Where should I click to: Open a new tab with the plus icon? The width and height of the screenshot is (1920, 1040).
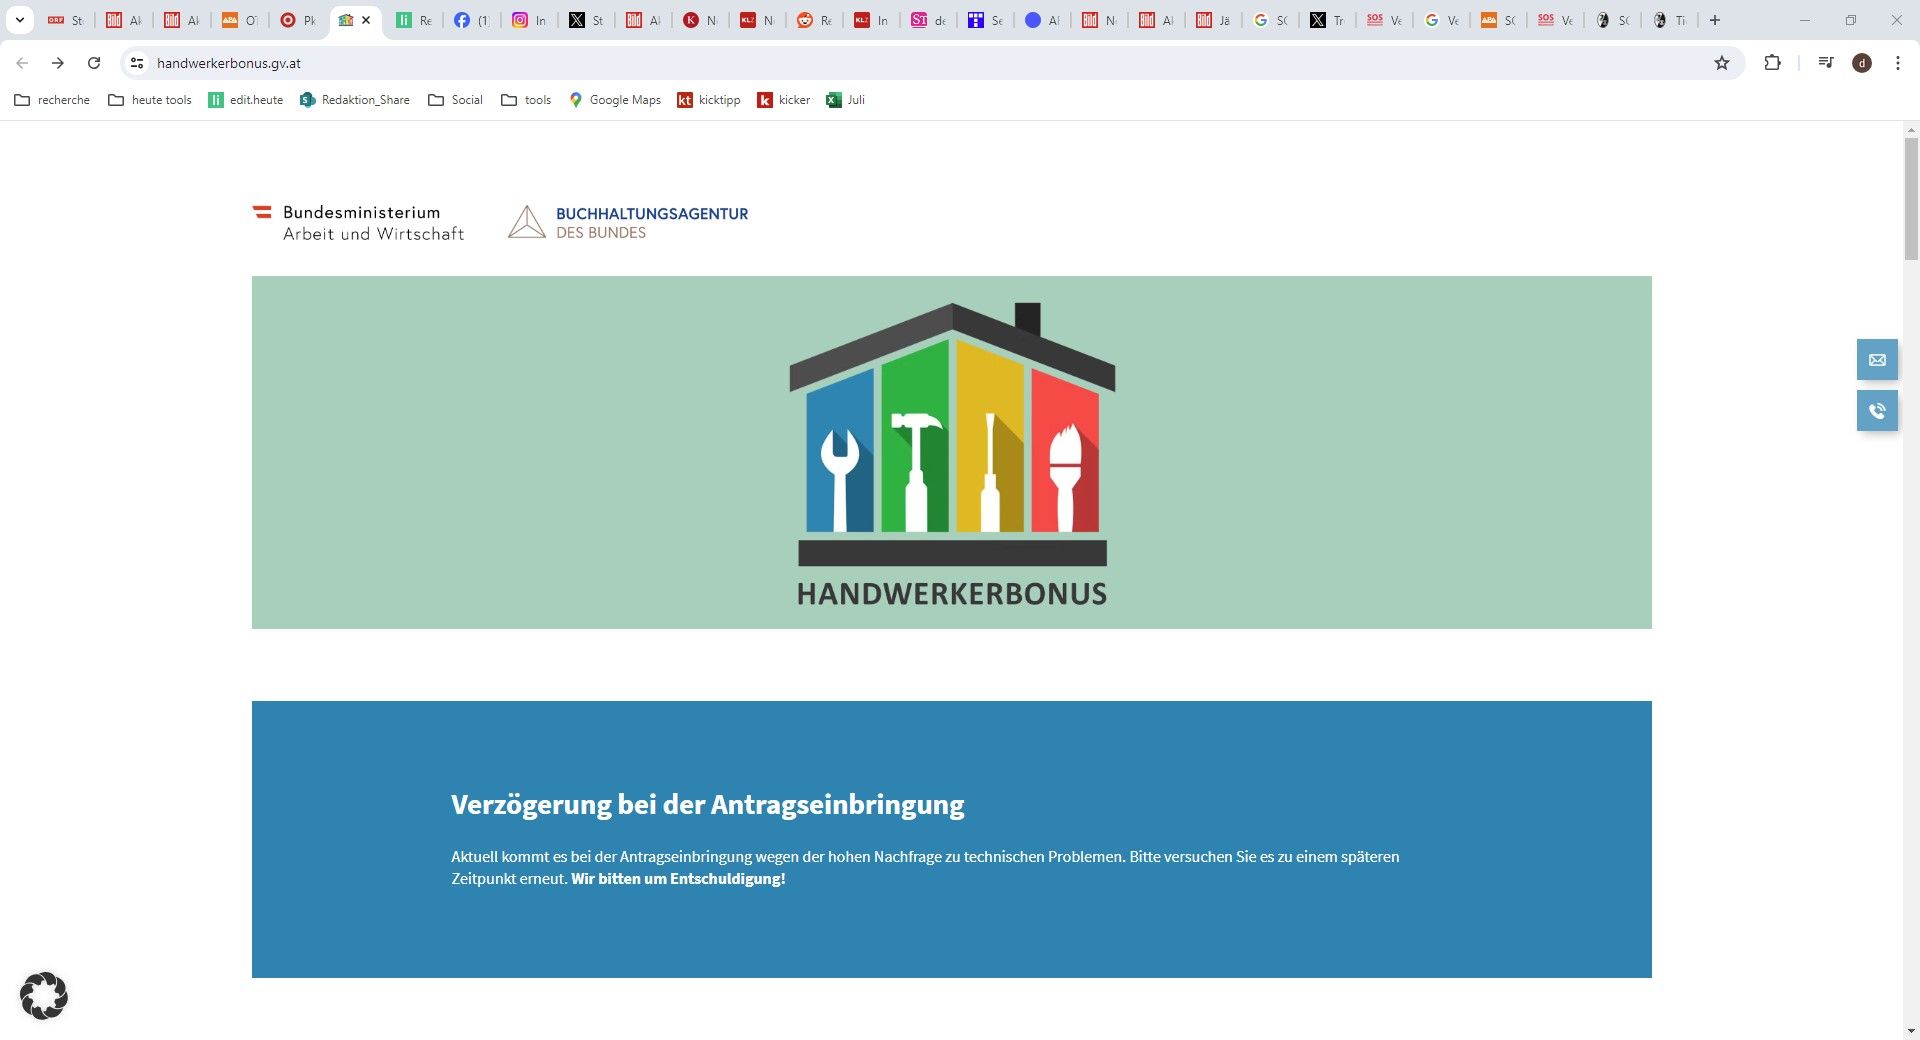pos(1714,19)
